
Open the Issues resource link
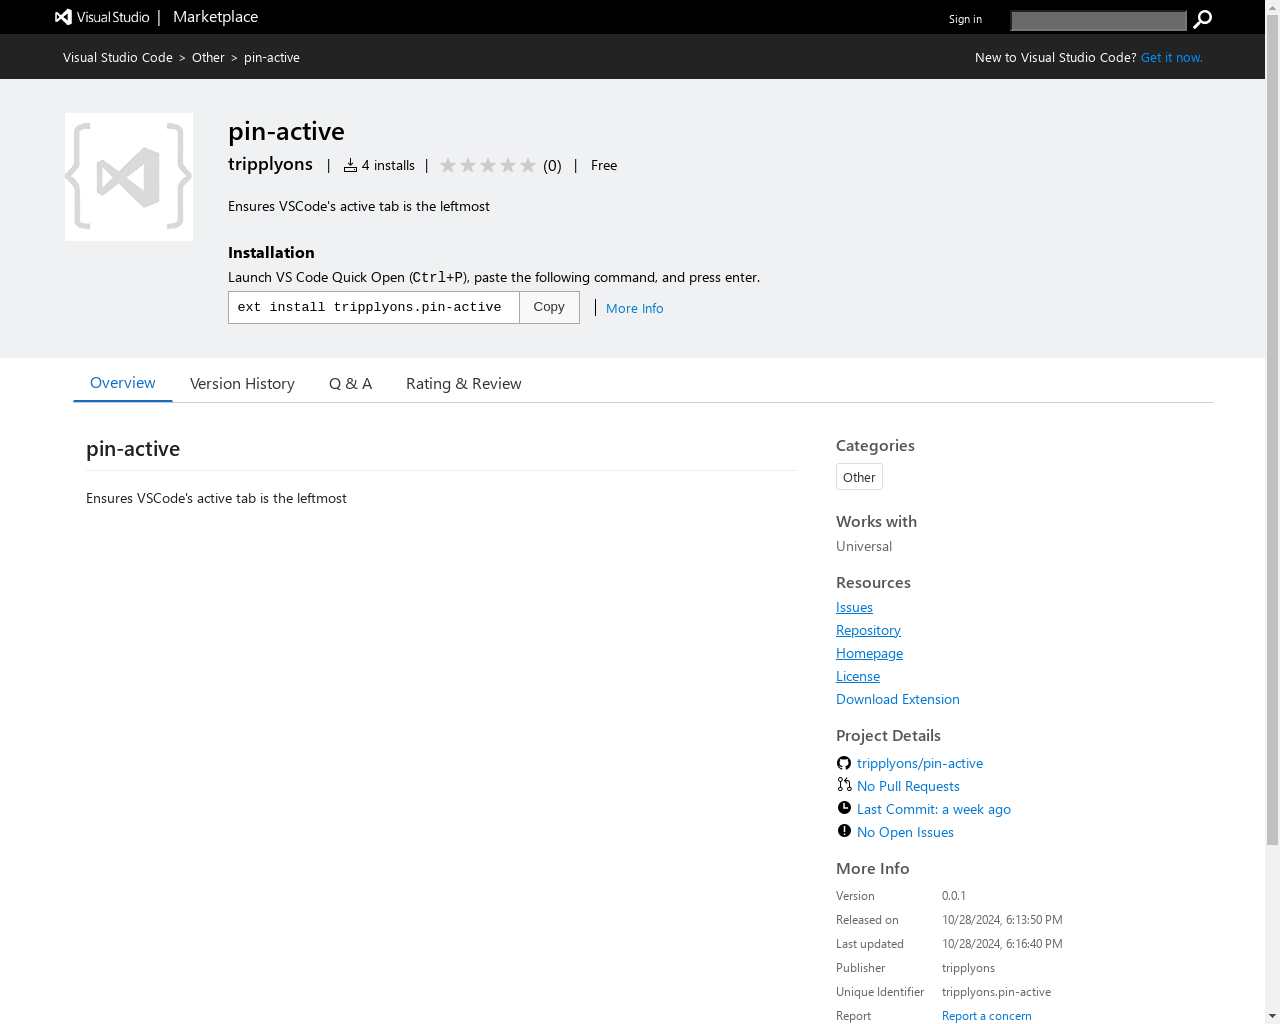pyautogui.click(x=854, y=607)
